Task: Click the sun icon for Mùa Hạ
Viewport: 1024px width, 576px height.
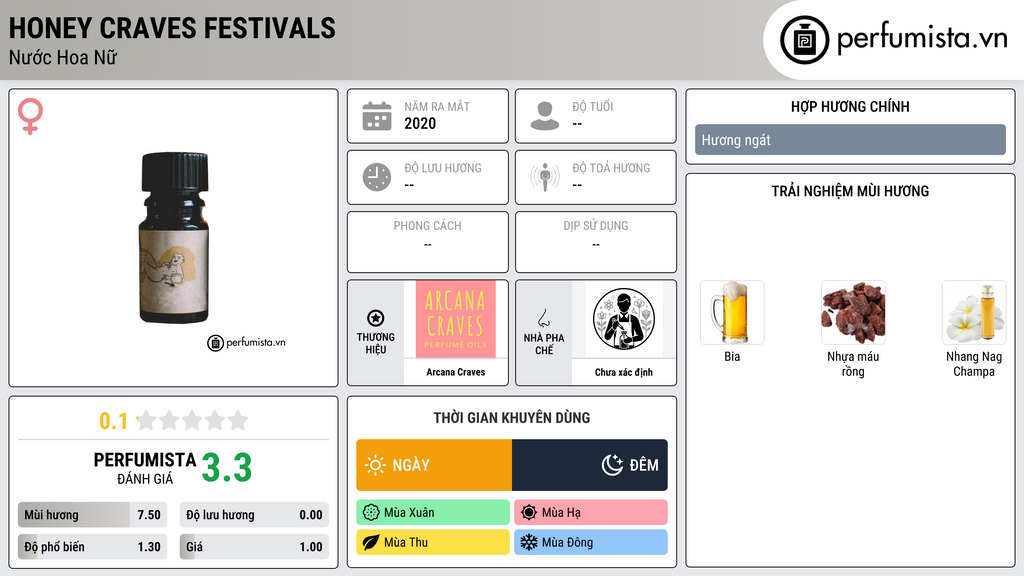Action: point(529,513)
